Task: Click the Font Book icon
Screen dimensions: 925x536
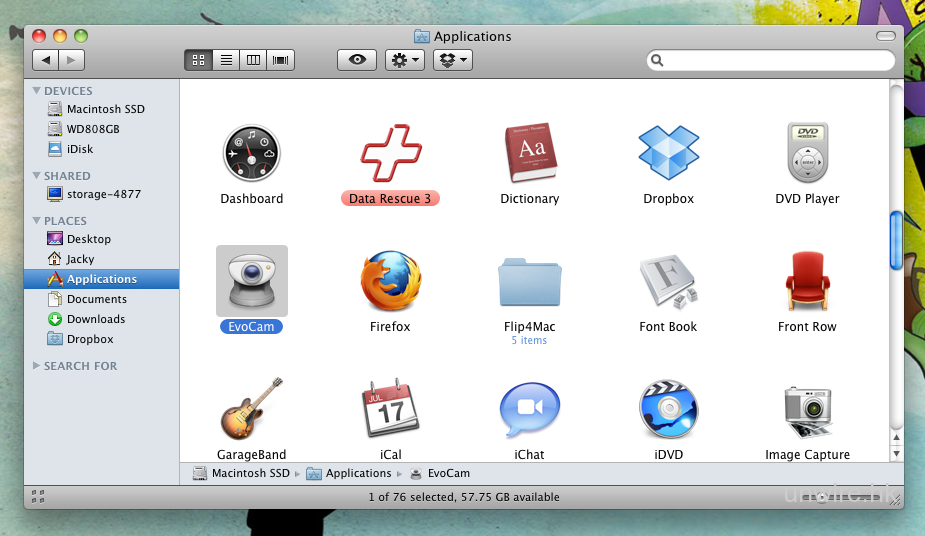Action: [x=668, y=281]
